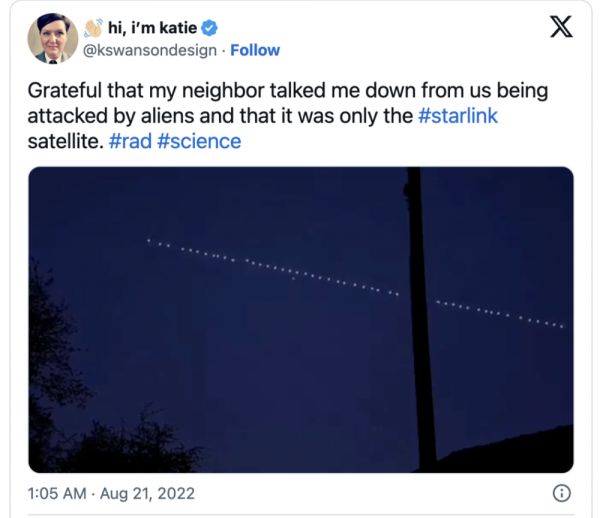Open the #starlink hashtag

457,116
